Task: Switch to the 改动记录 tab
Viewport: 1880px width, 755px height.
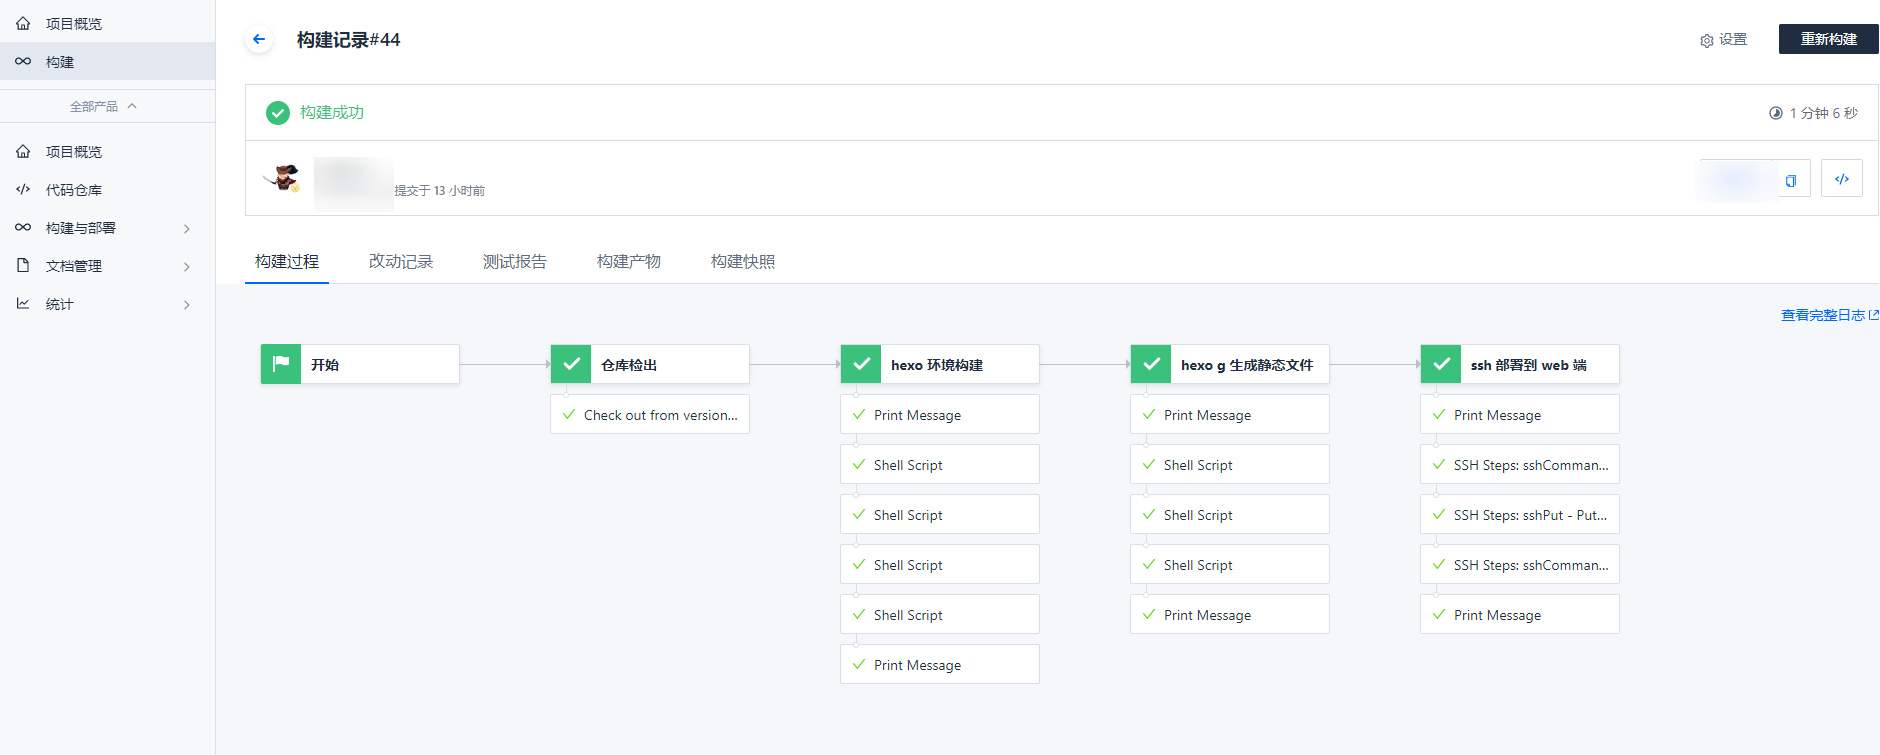Action: [400, 261]
